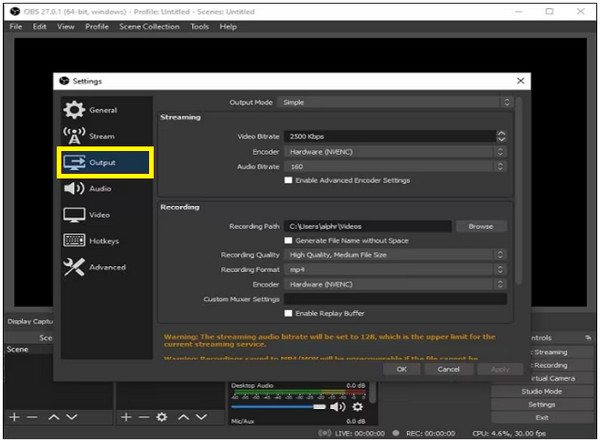Open the Streaming Encoder dropdown

pyautogui.click(x=395, y=152)
